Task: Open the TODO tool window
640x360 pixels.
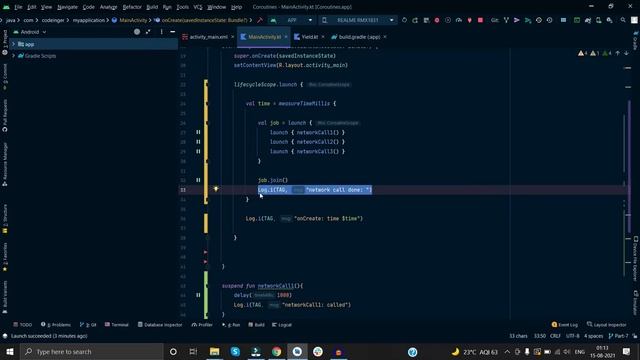Action: (x=22, y=325)
